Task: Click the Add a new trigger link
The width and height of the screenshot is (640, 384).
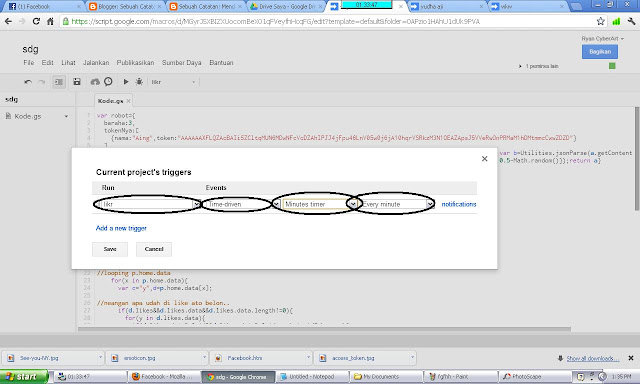Action: pyautogui.click(x=121, y=228)
